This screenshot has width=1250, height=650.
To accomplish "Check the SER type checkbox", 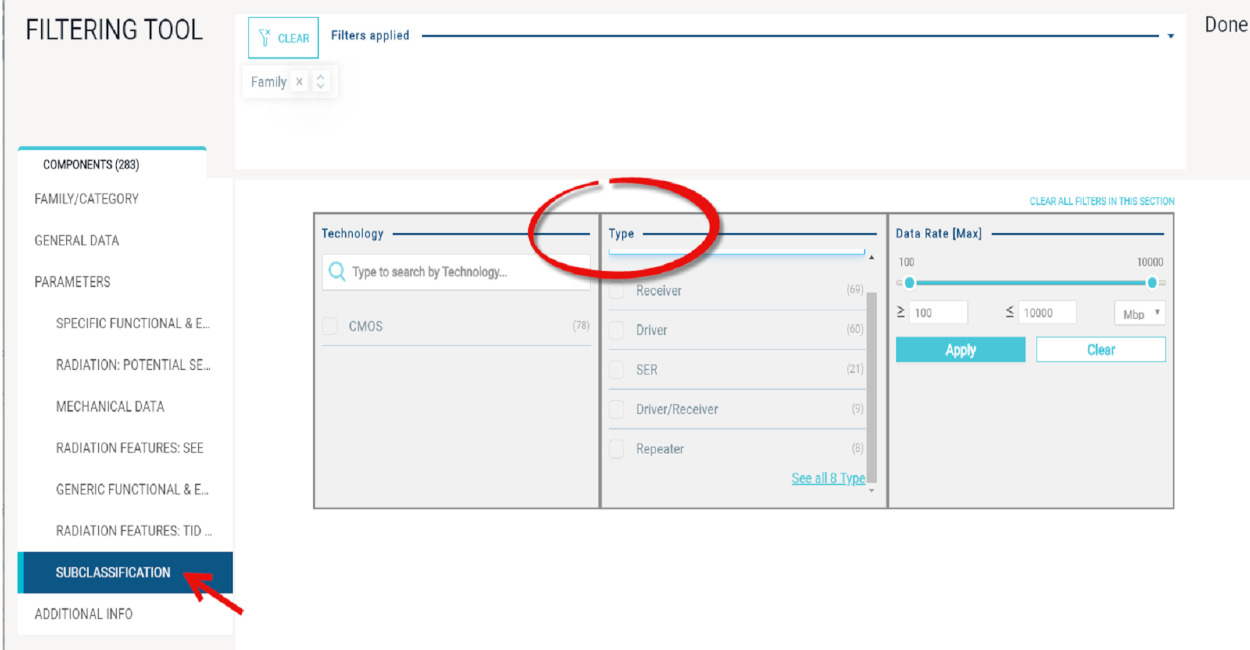I will pos(617,369).
